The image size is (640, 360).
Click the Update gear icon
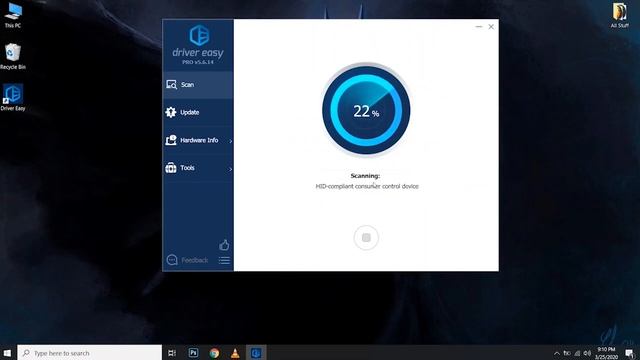(171, 112)
